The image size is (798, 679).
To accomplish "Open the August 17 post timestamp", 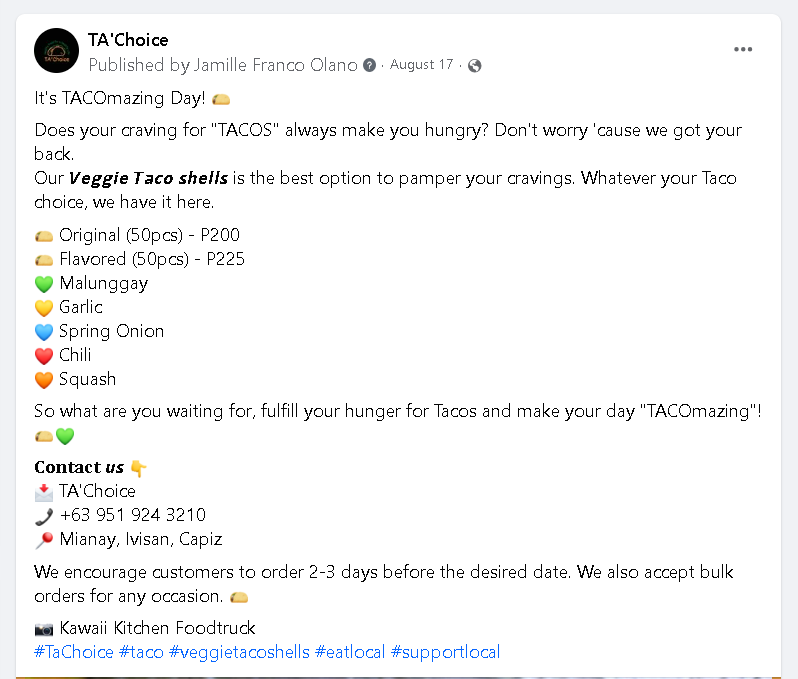I will 421,65.
